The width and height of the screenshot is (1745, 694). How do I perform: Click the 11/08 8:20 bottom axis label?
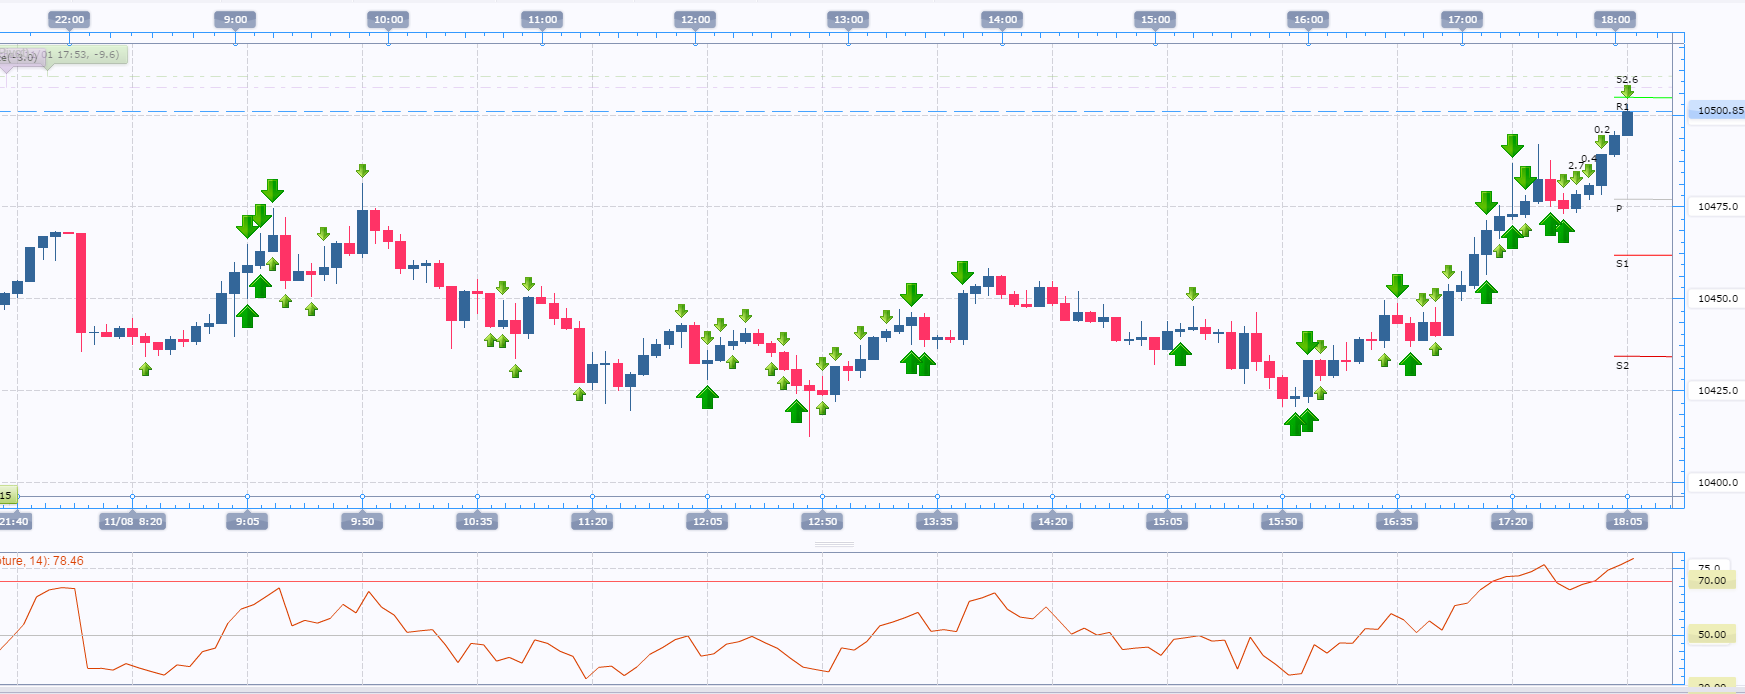(x=132, y=521)
